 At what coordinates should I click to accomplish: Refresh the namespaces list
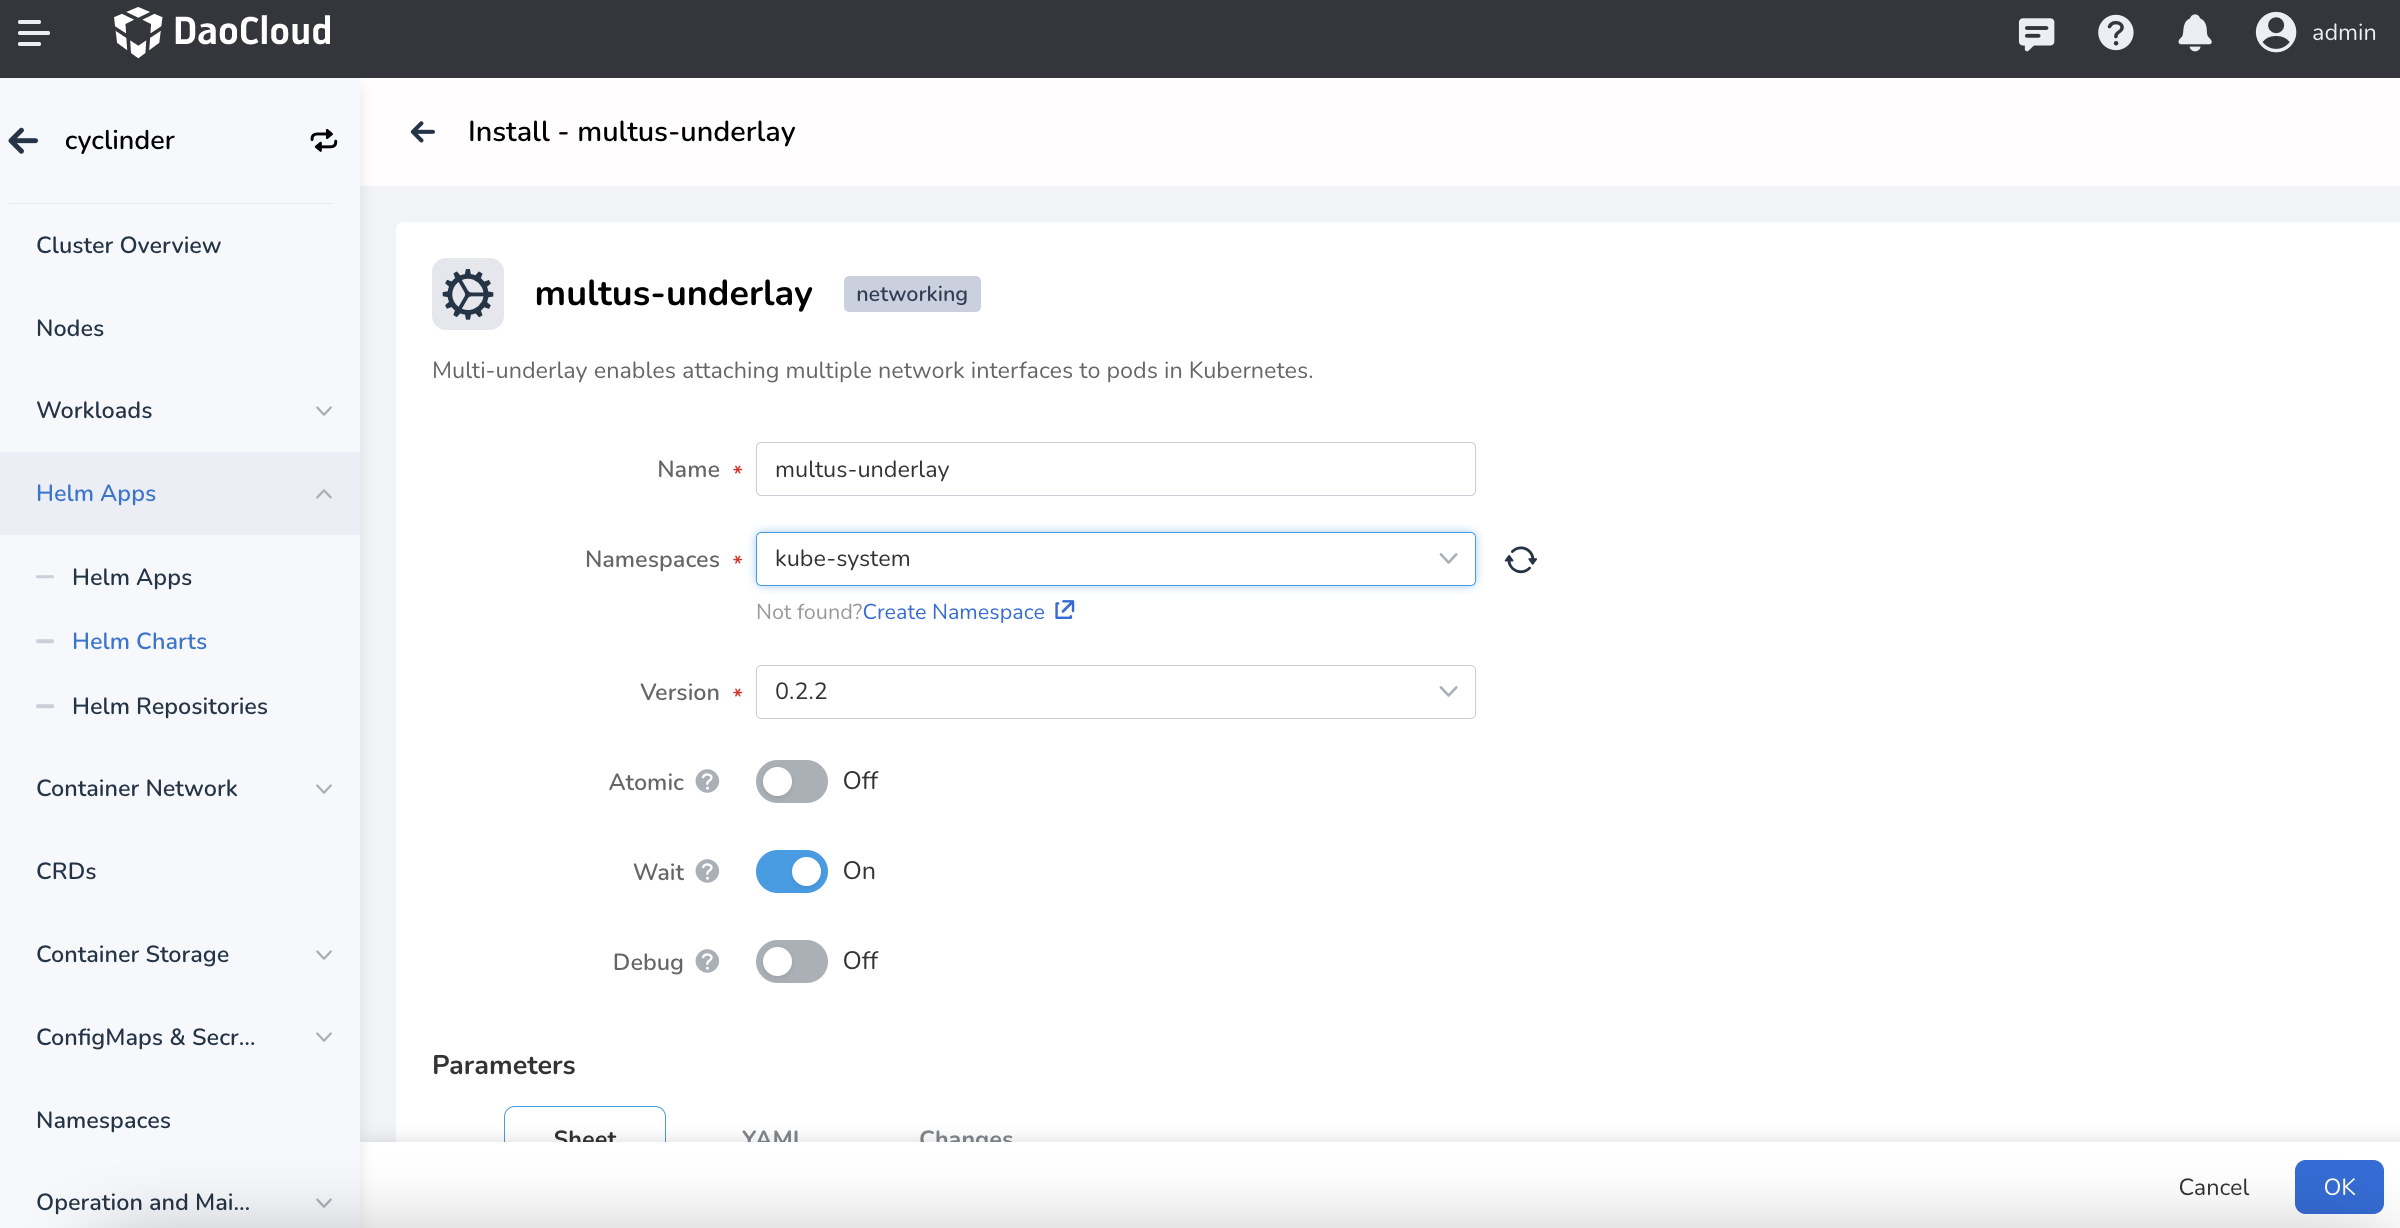tap(1521, 559)
